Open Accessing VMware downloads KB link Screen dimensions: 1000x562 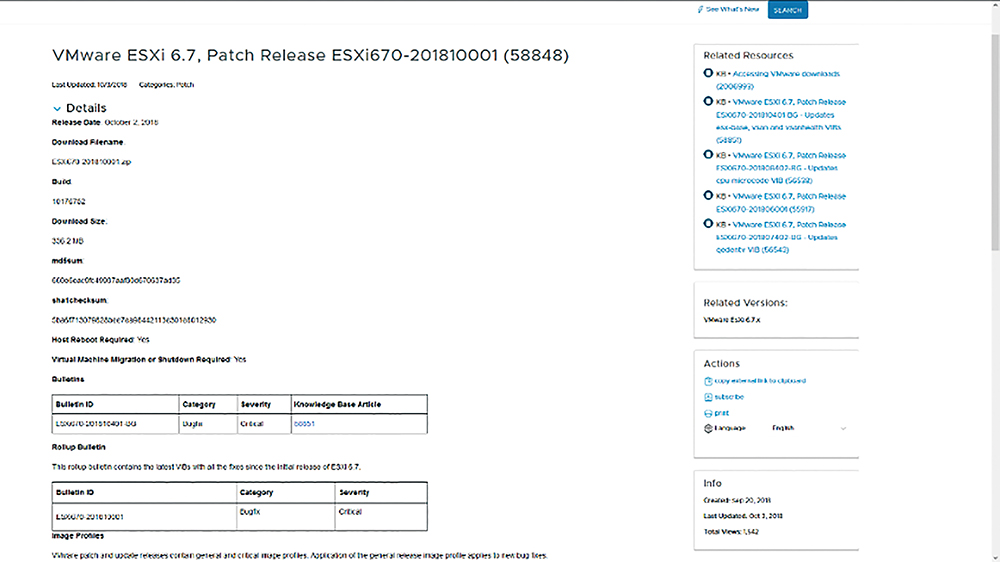pos(777,80)
